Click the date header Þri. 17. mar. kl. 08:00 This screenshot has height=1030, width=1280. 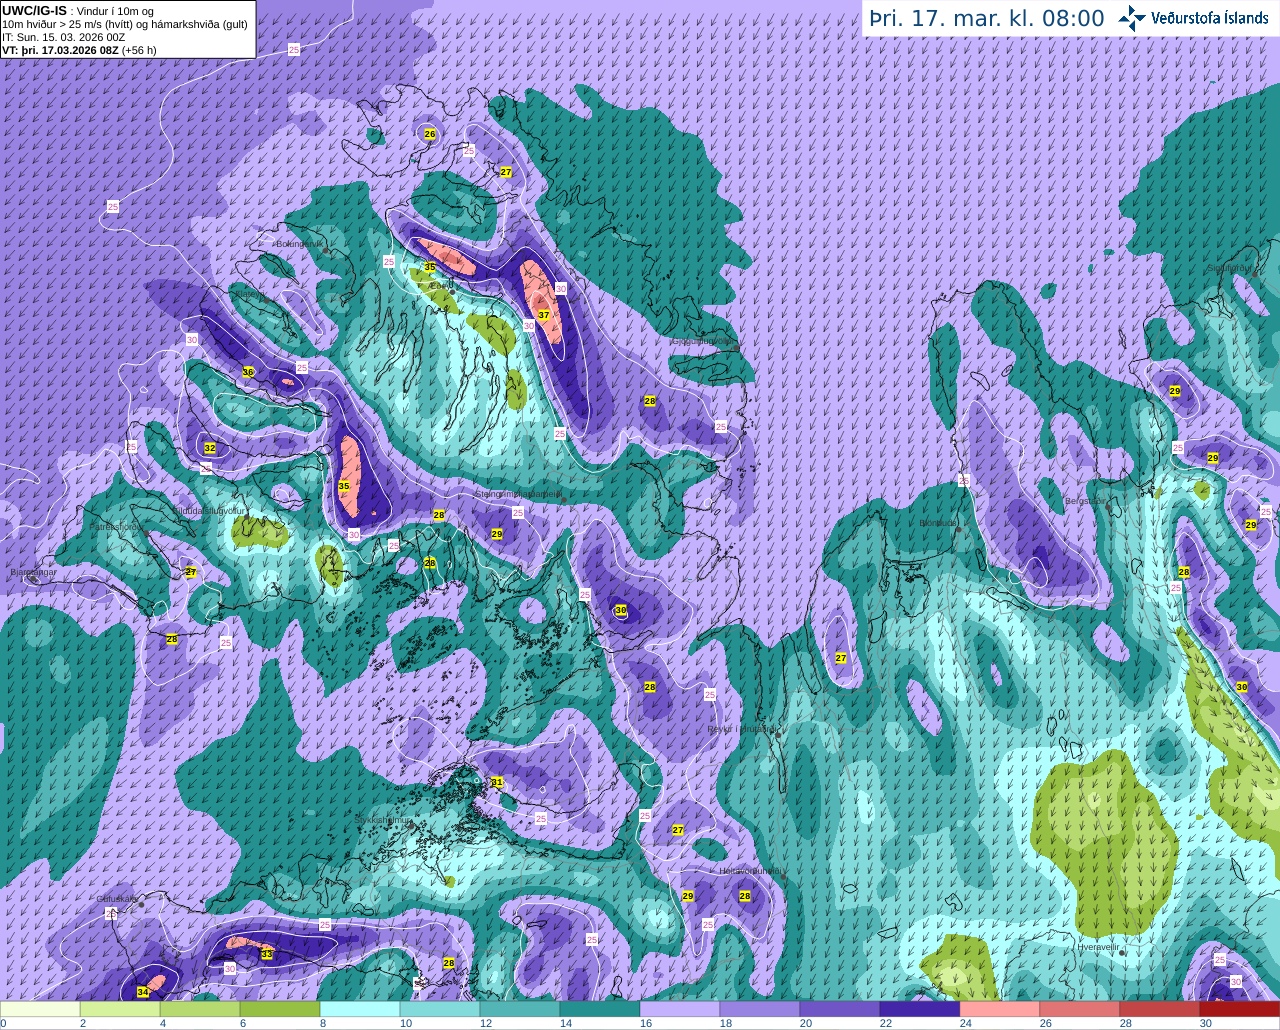coord(987,18)
